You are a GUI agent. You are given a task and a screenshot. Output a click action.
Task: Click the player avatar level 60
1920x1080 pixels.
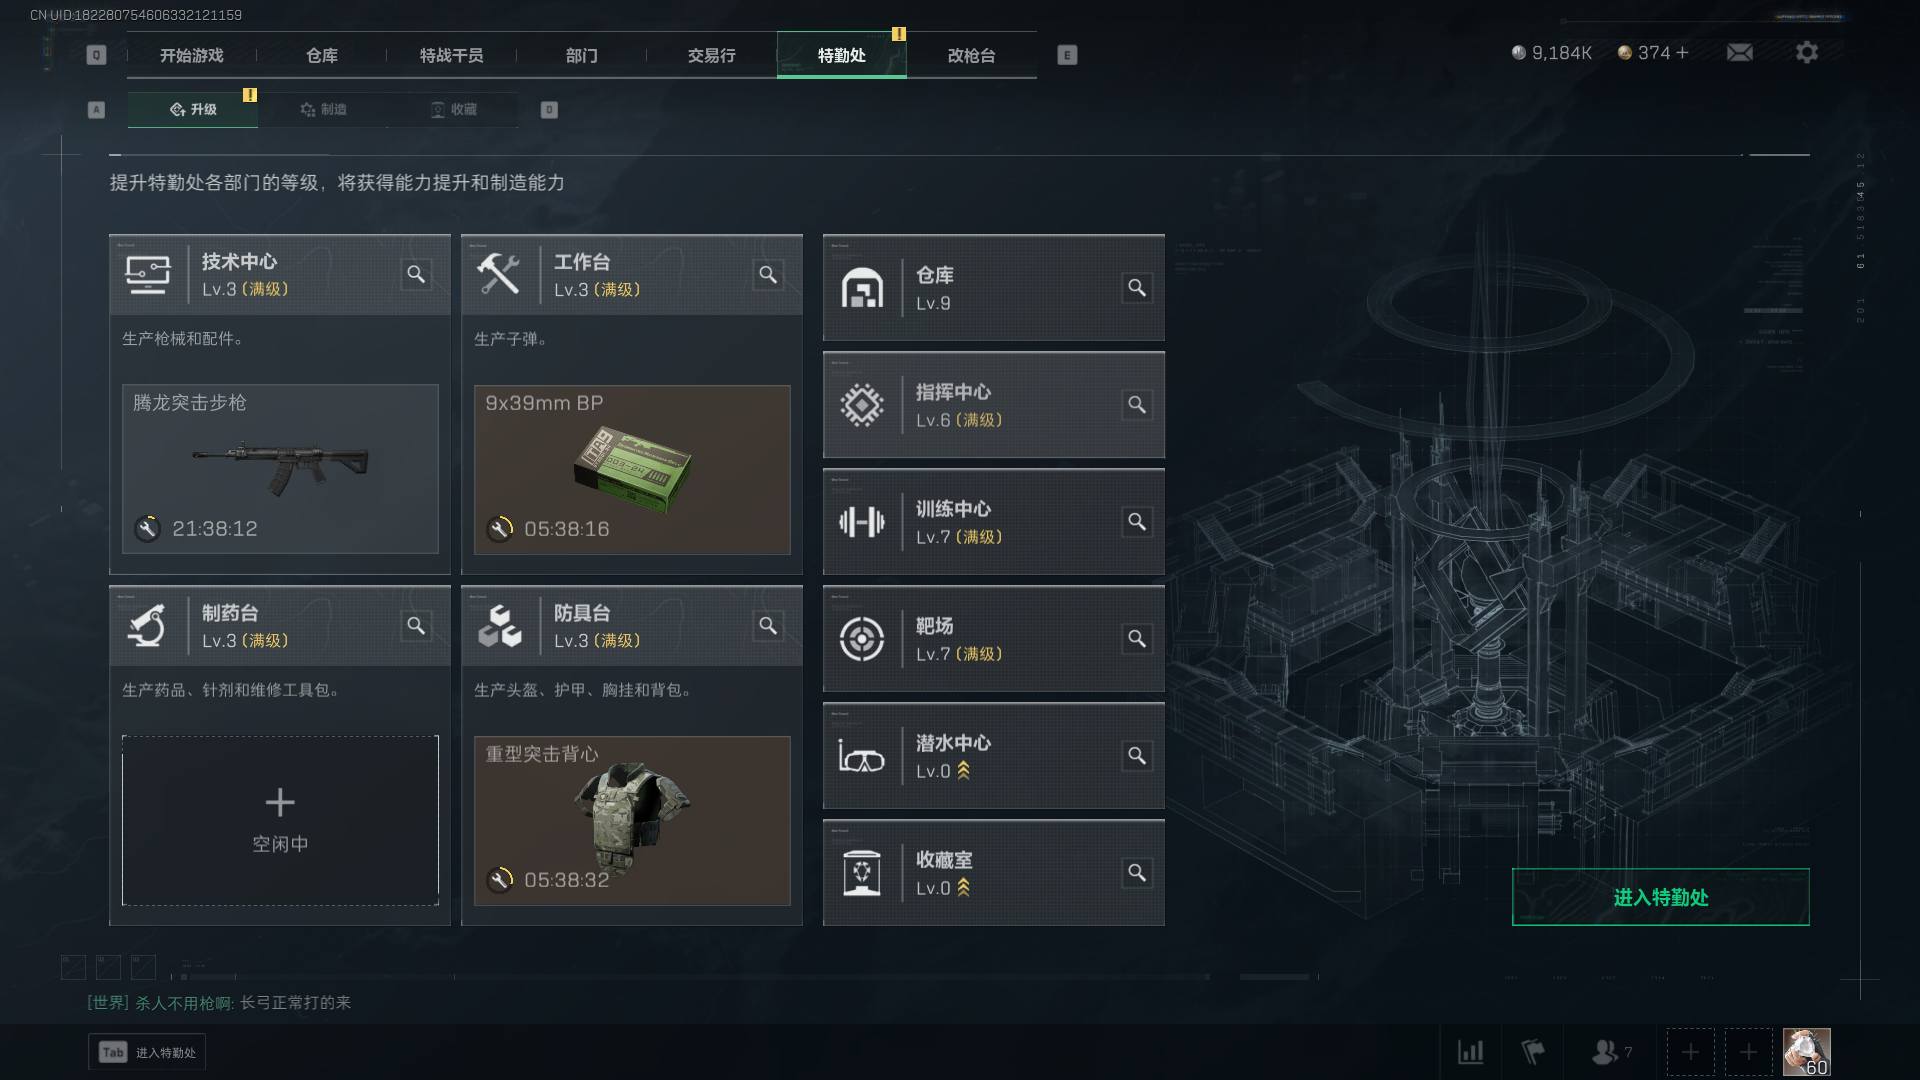(x=1806, y=1052)
